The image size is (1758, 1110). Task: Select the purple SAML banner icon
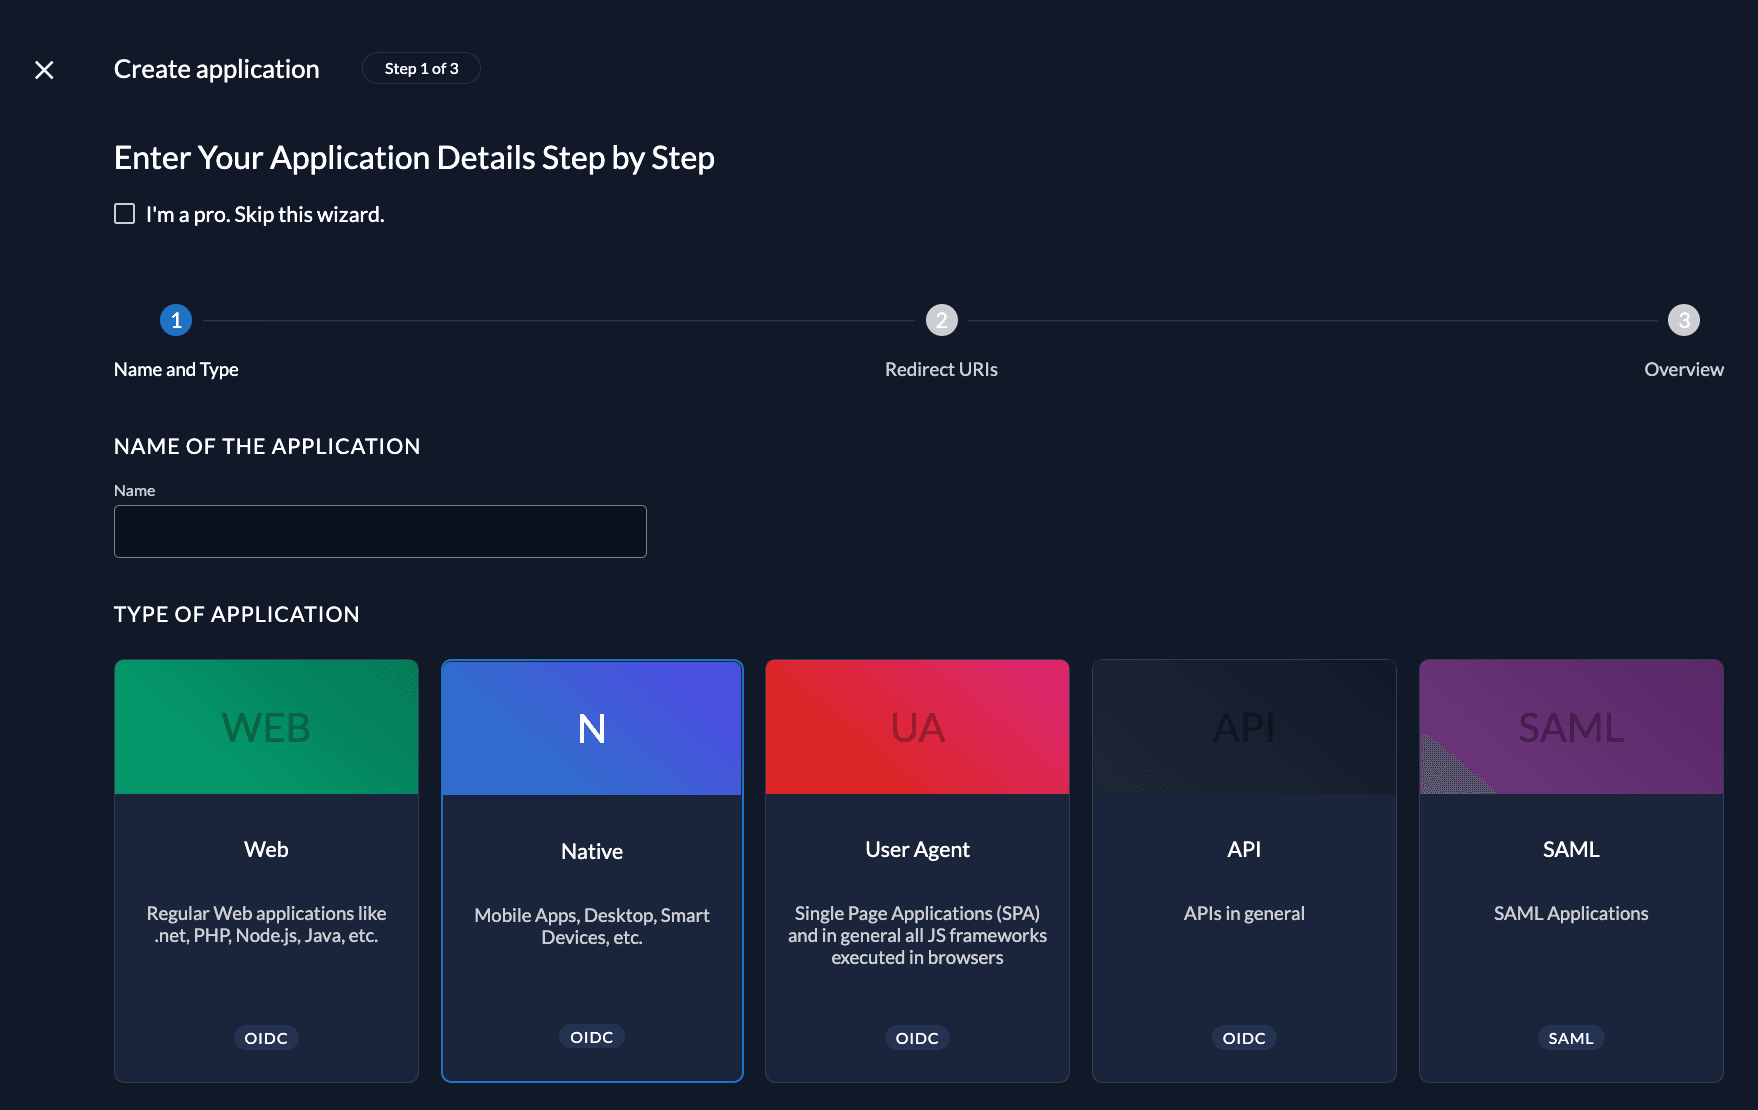coord(1570,726)
